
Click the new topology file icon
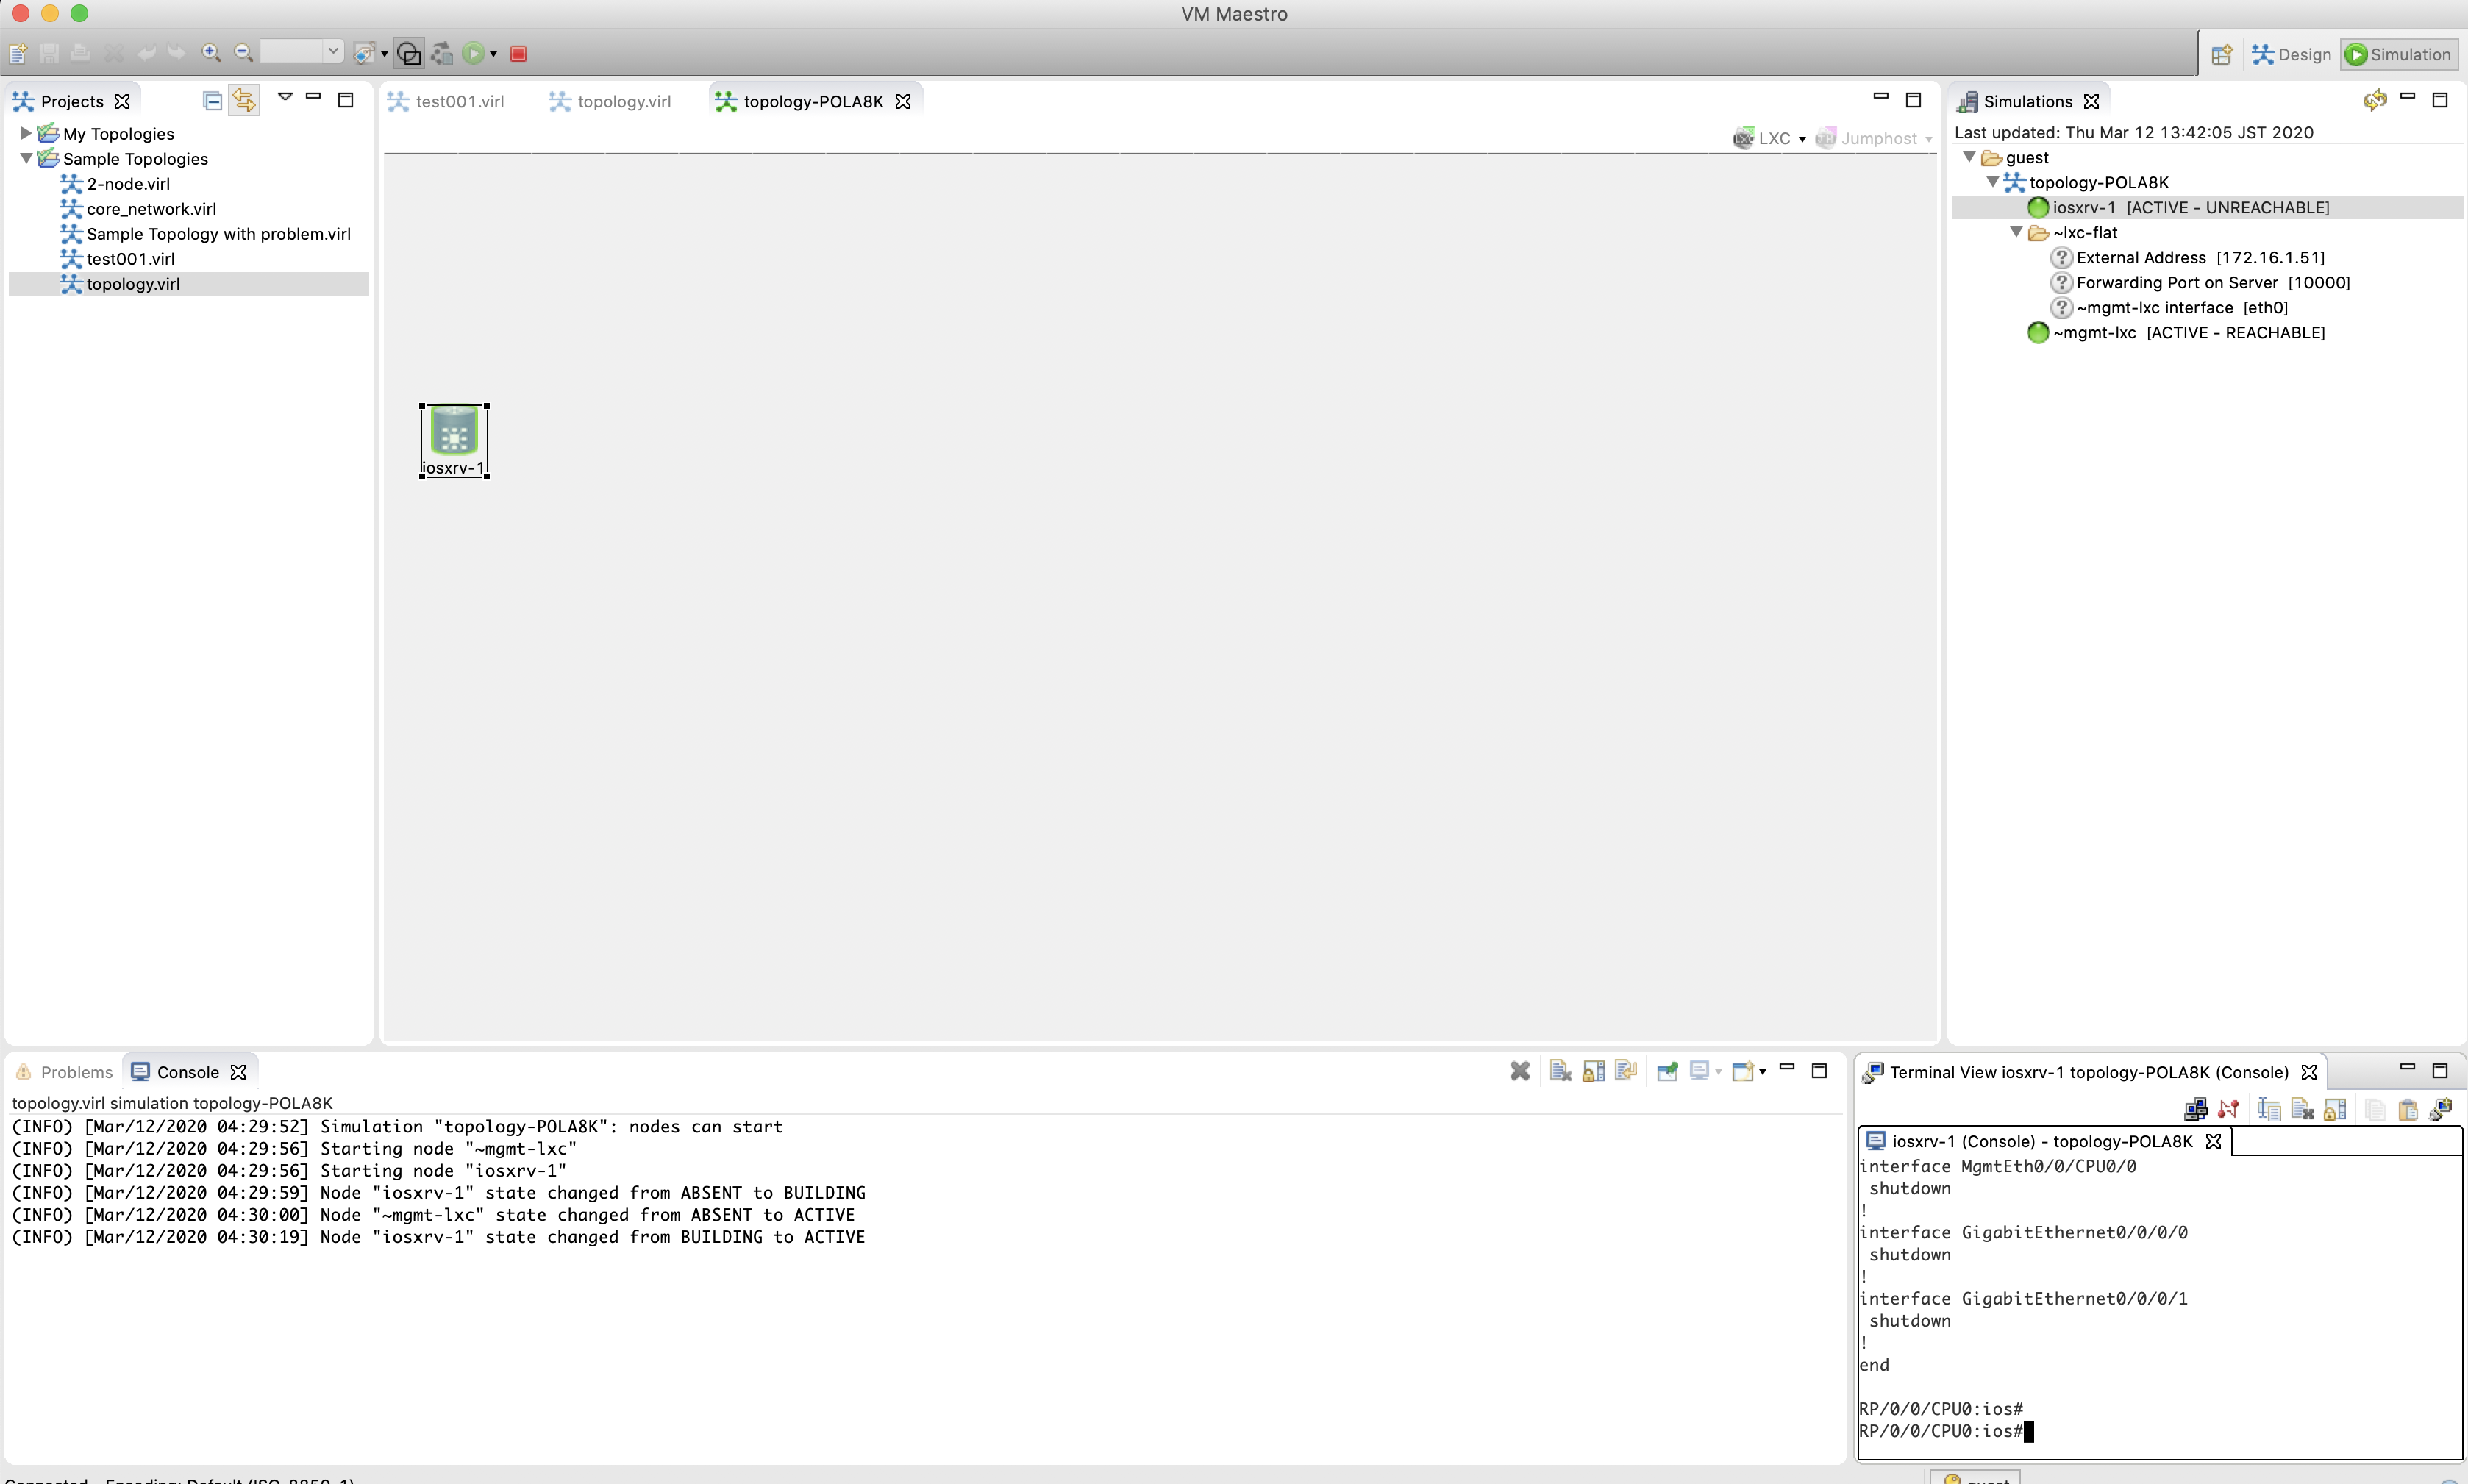[x=18, y=54]
